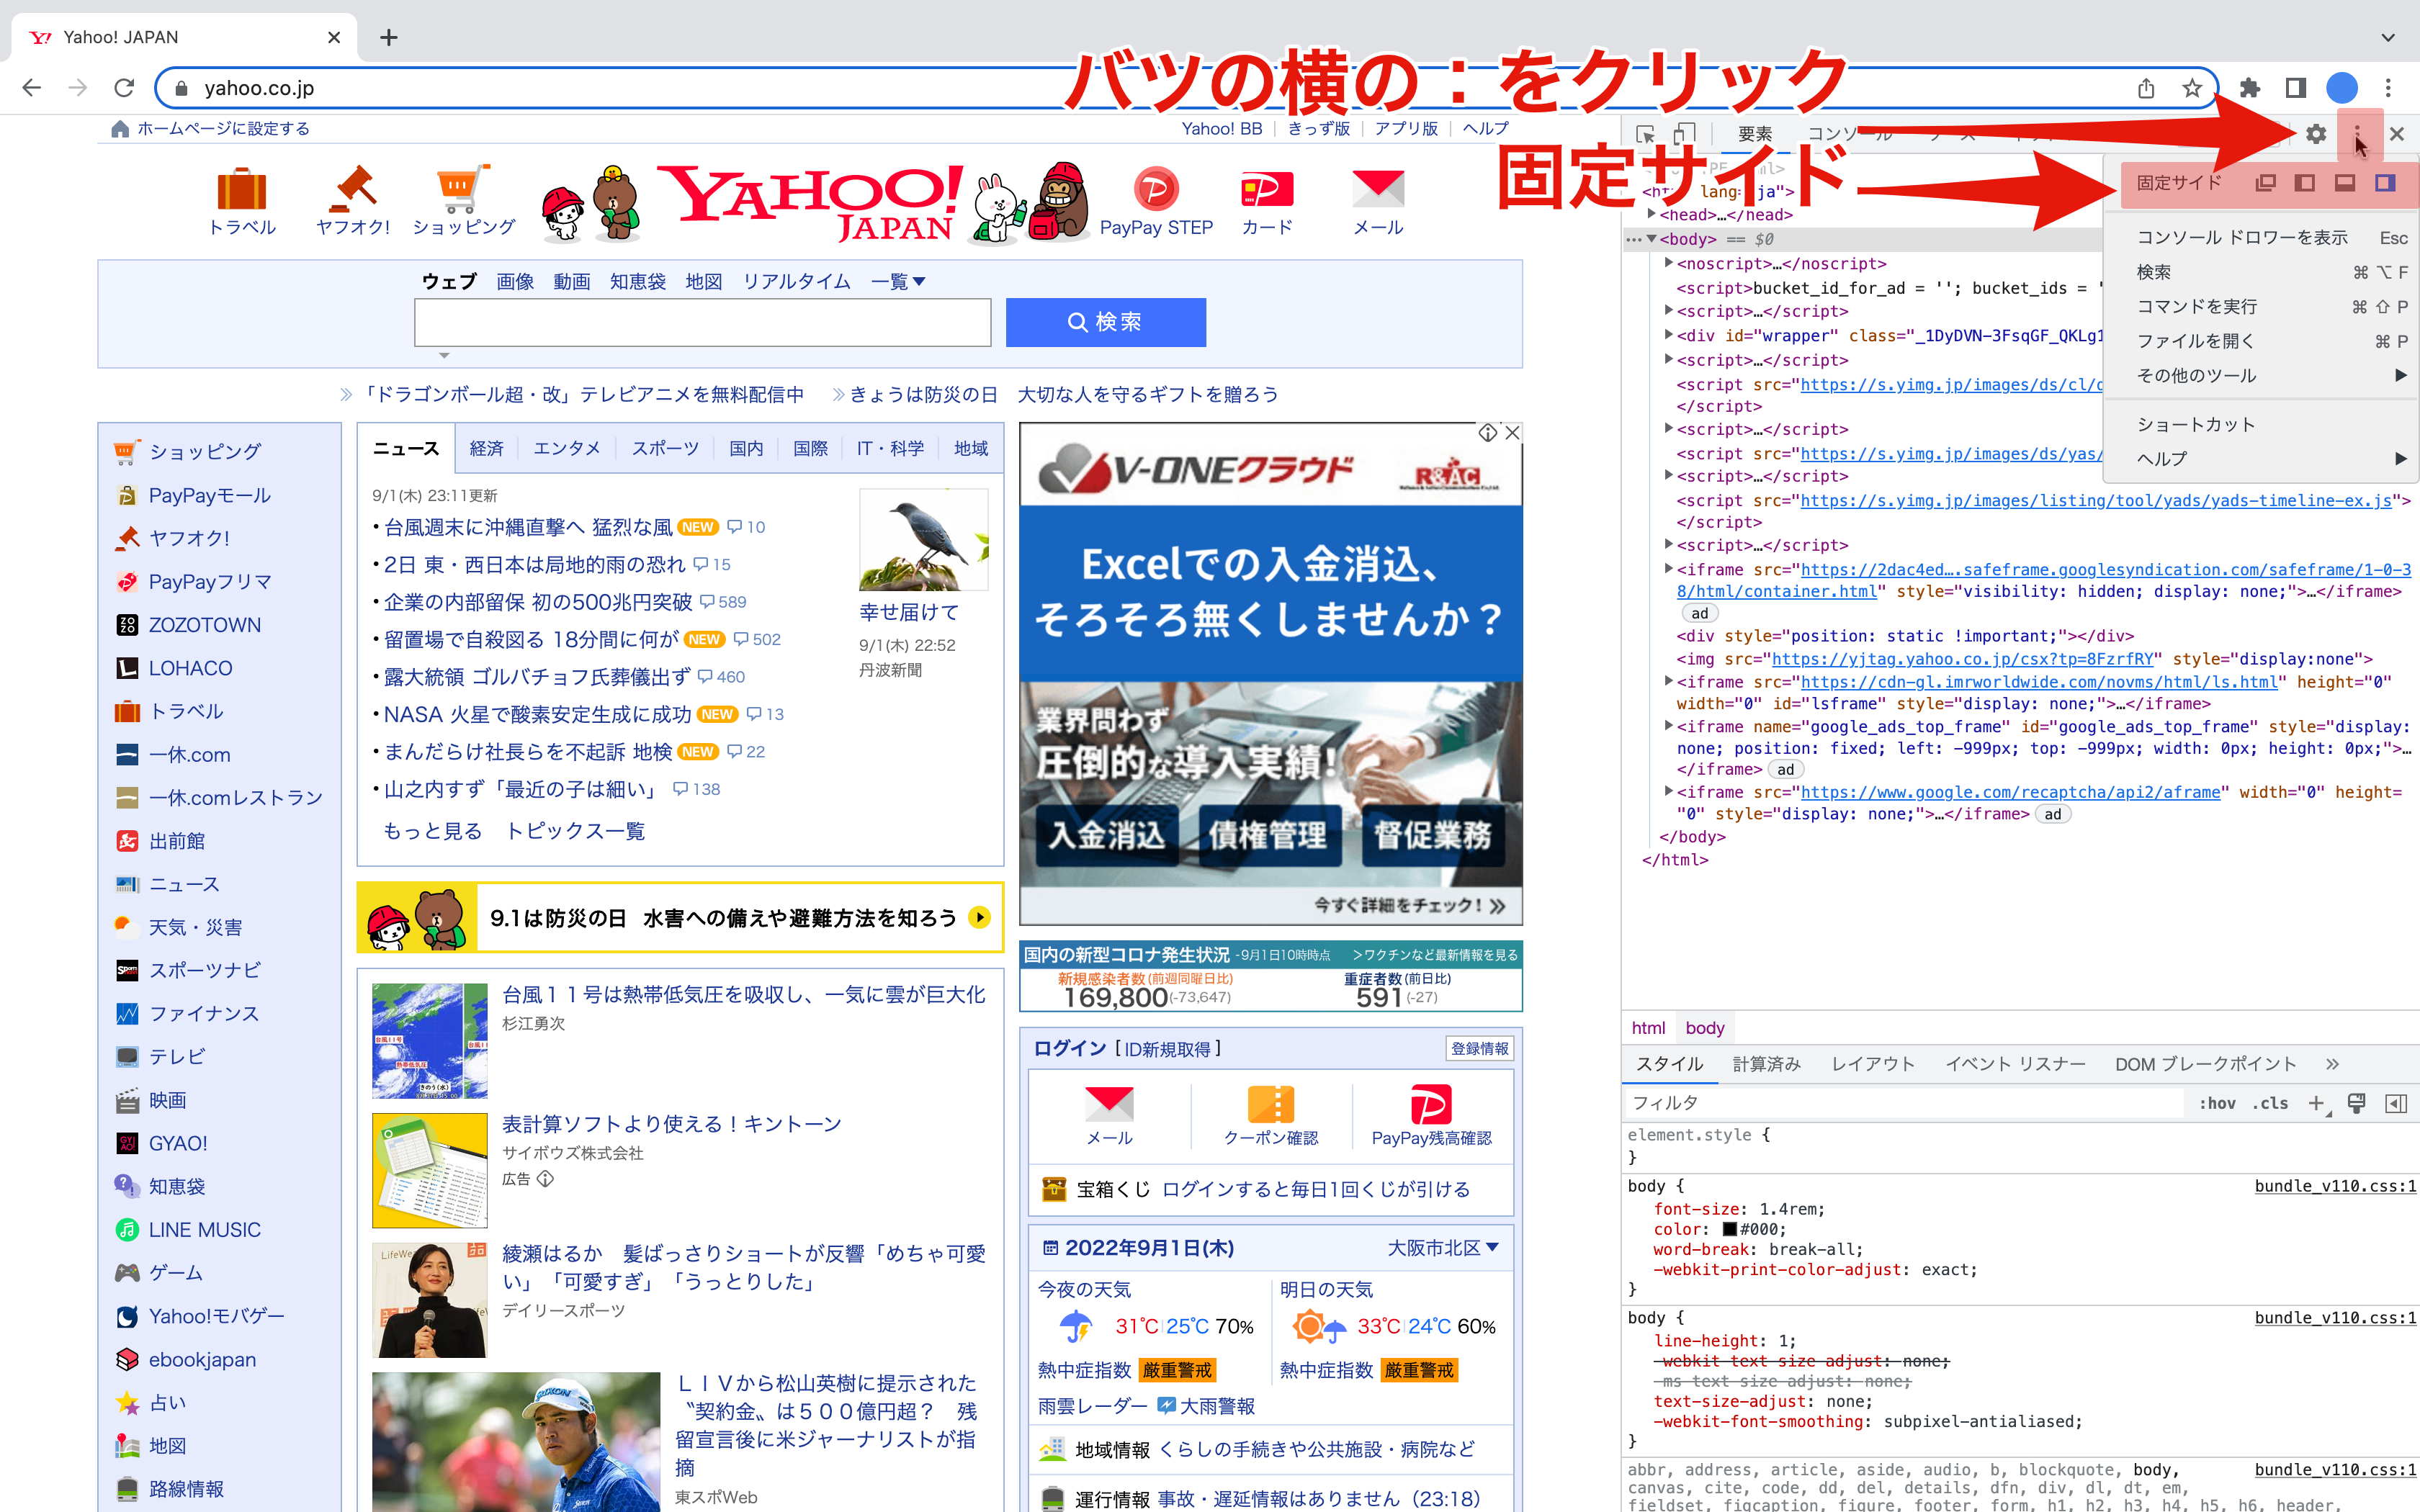Focus the Yahoo search input field
2420x1512 pixels.
coord(702,322)
